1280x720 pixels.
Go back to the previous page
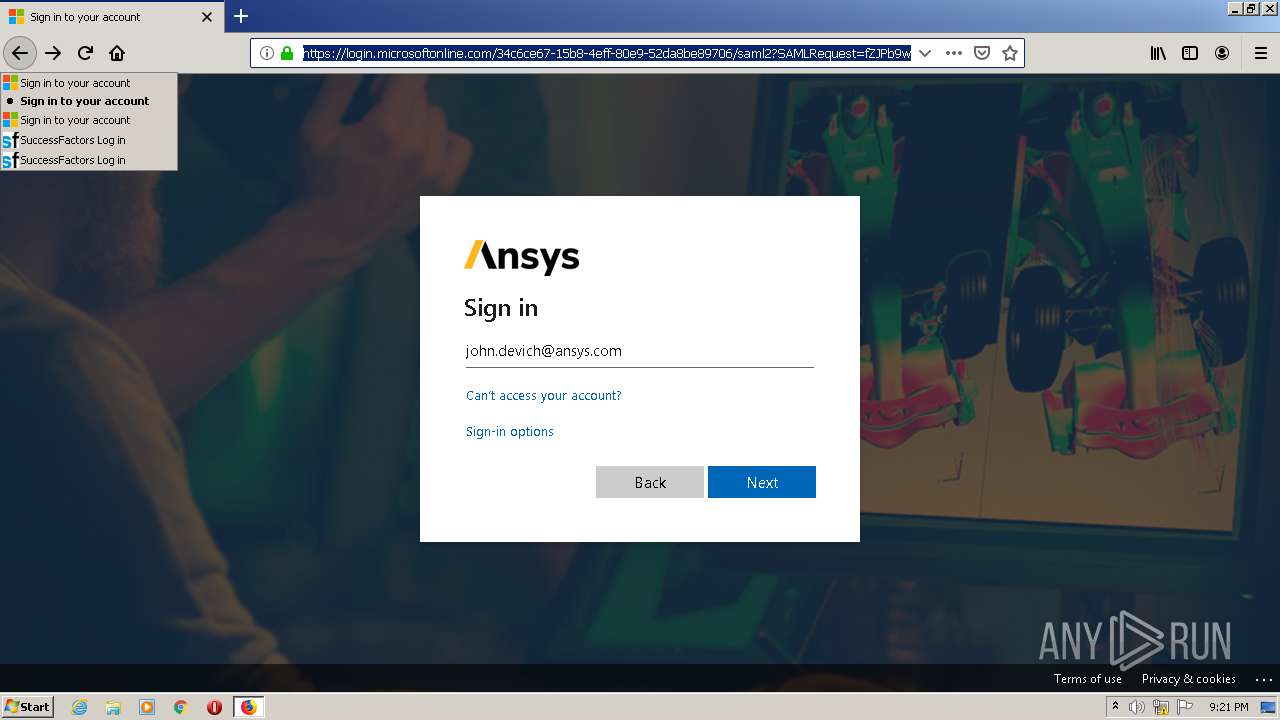[x=20, y=53]
